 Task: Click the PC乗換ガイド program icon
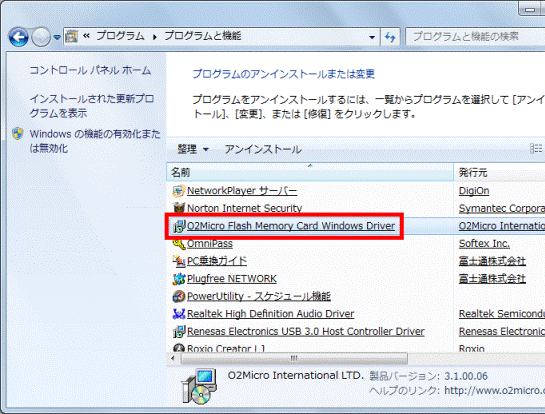pyautogui.click(x=179, y=261)
